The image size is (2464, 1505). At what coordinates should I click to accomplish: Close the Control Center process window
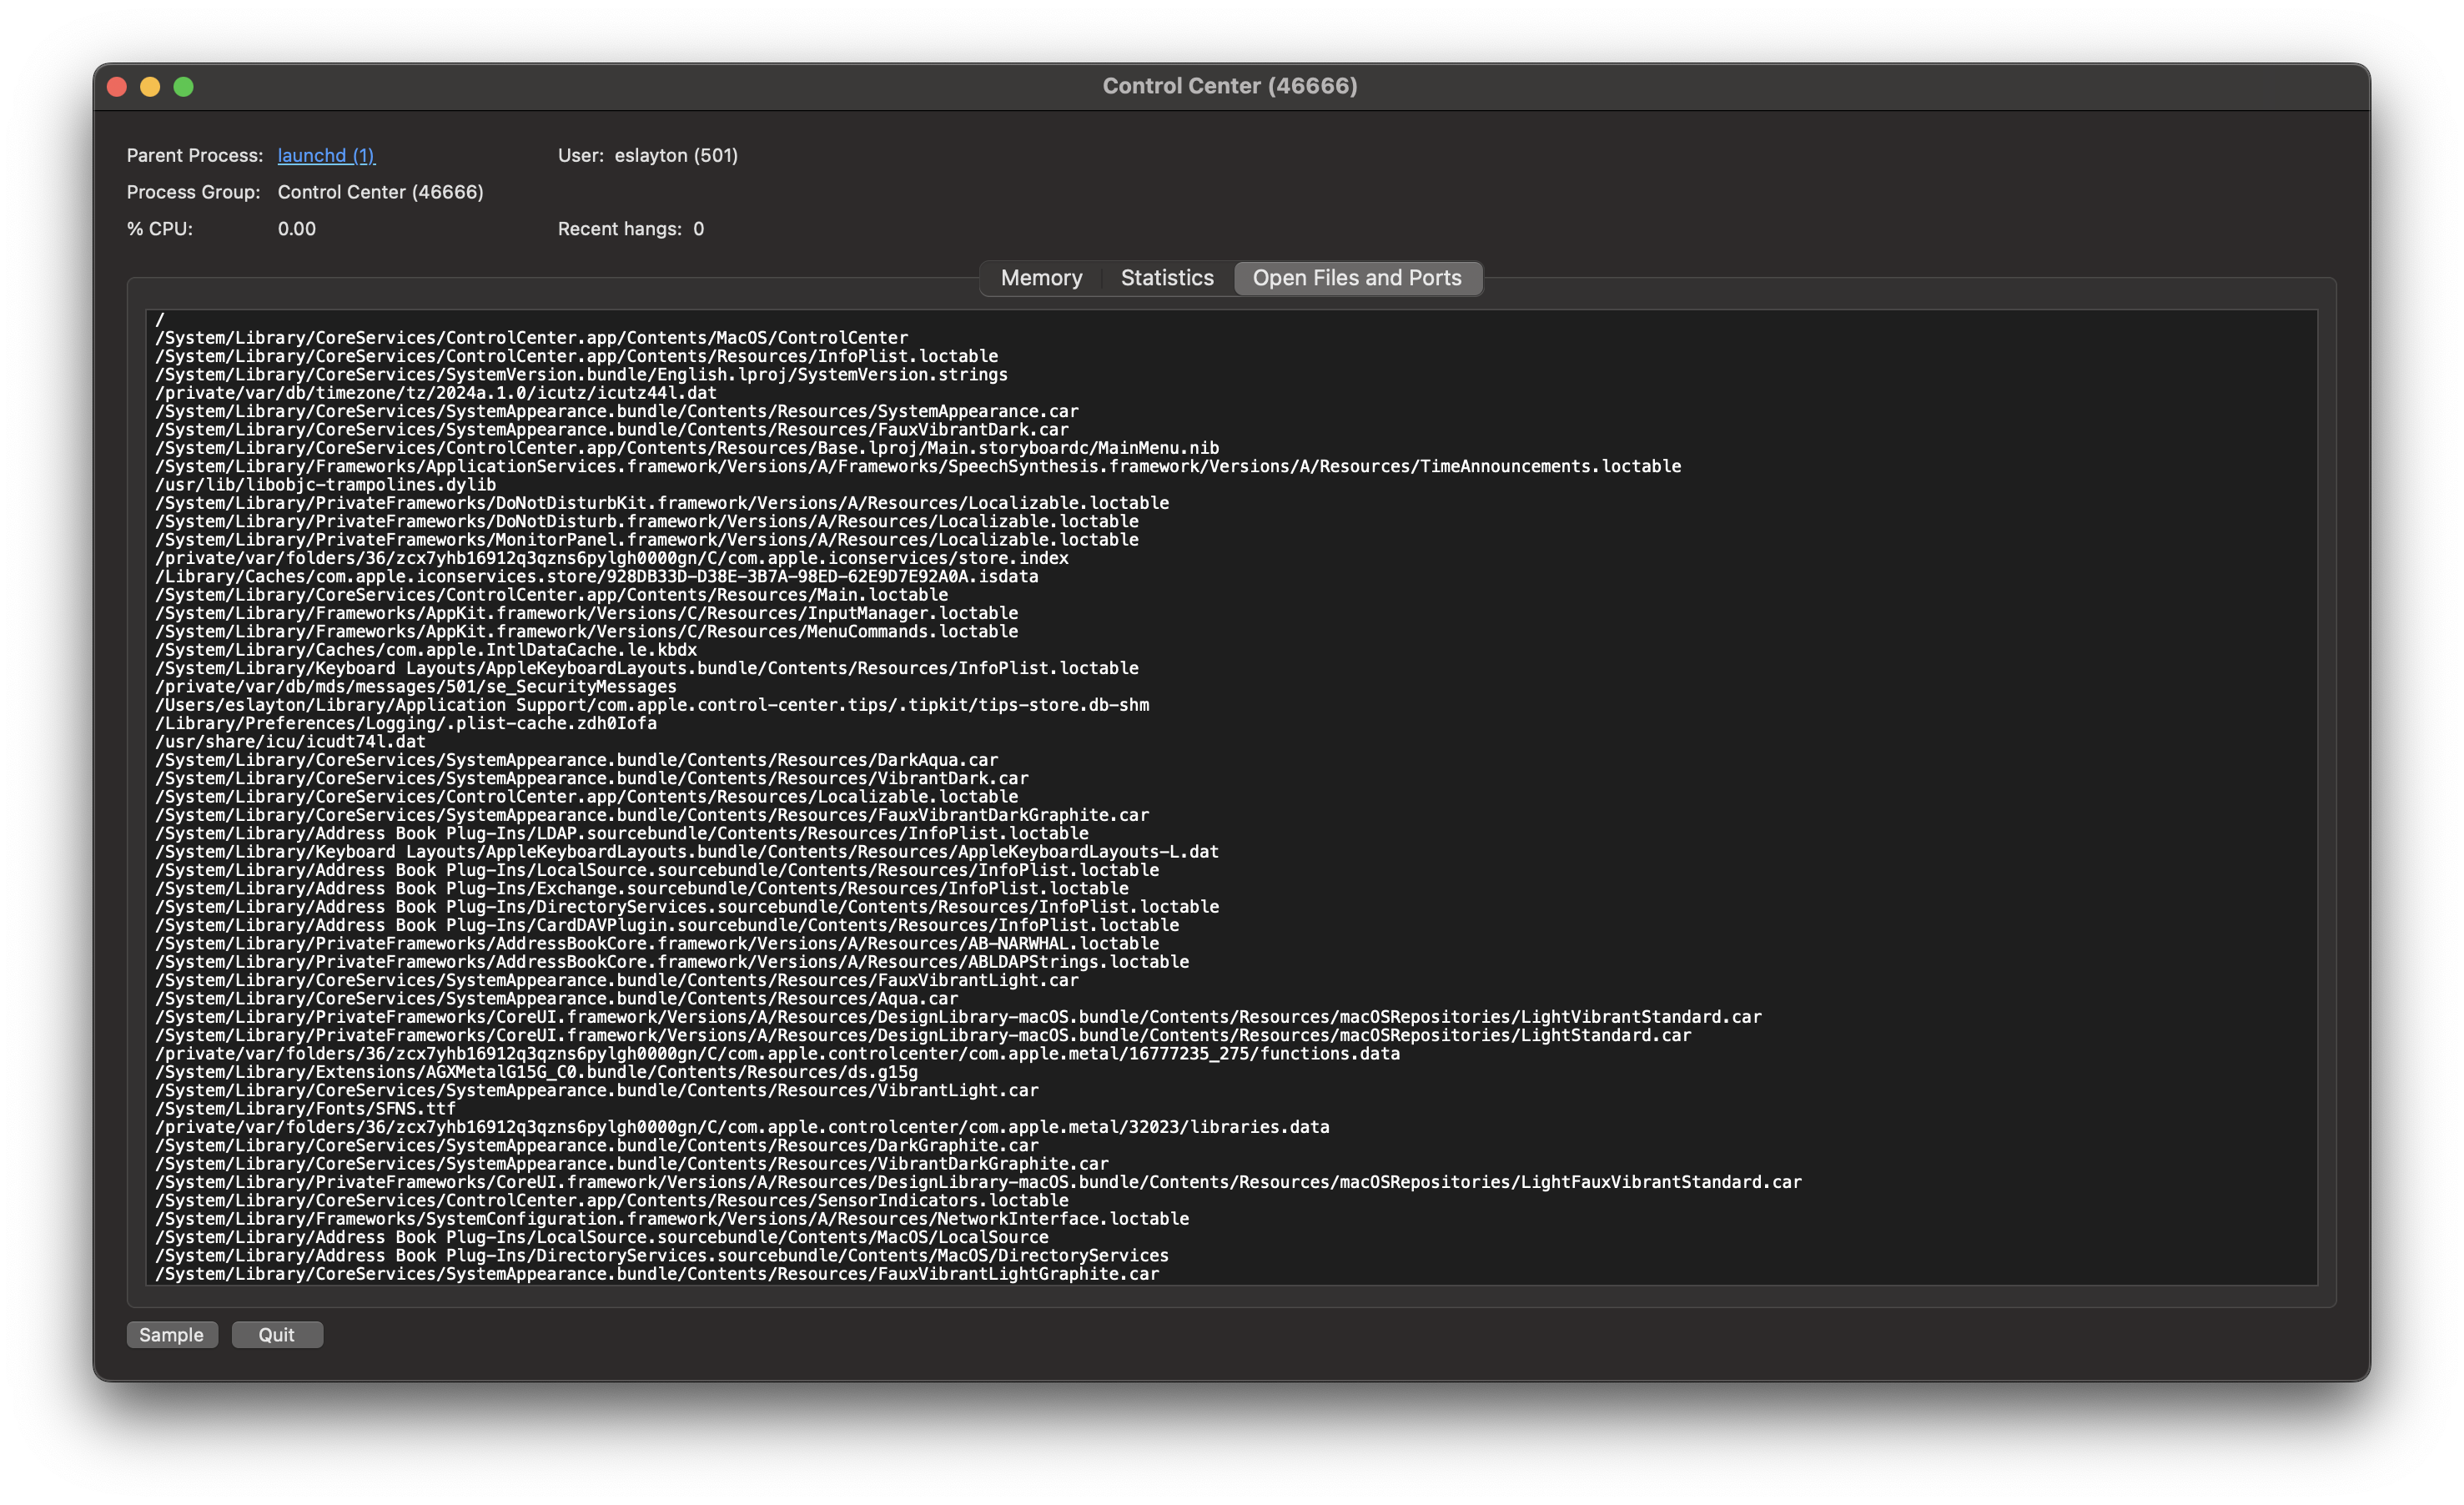117,87
